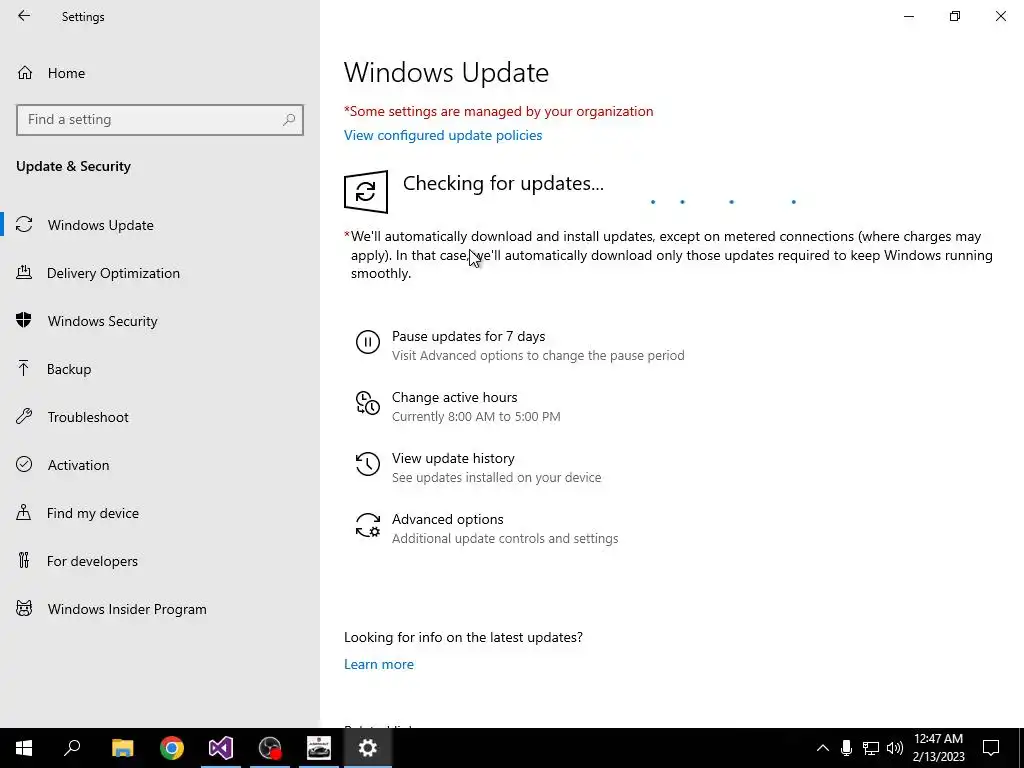Click the Windows Update sync arrows sidebar icon
The image size is (1024, 768).
point(24,225)
